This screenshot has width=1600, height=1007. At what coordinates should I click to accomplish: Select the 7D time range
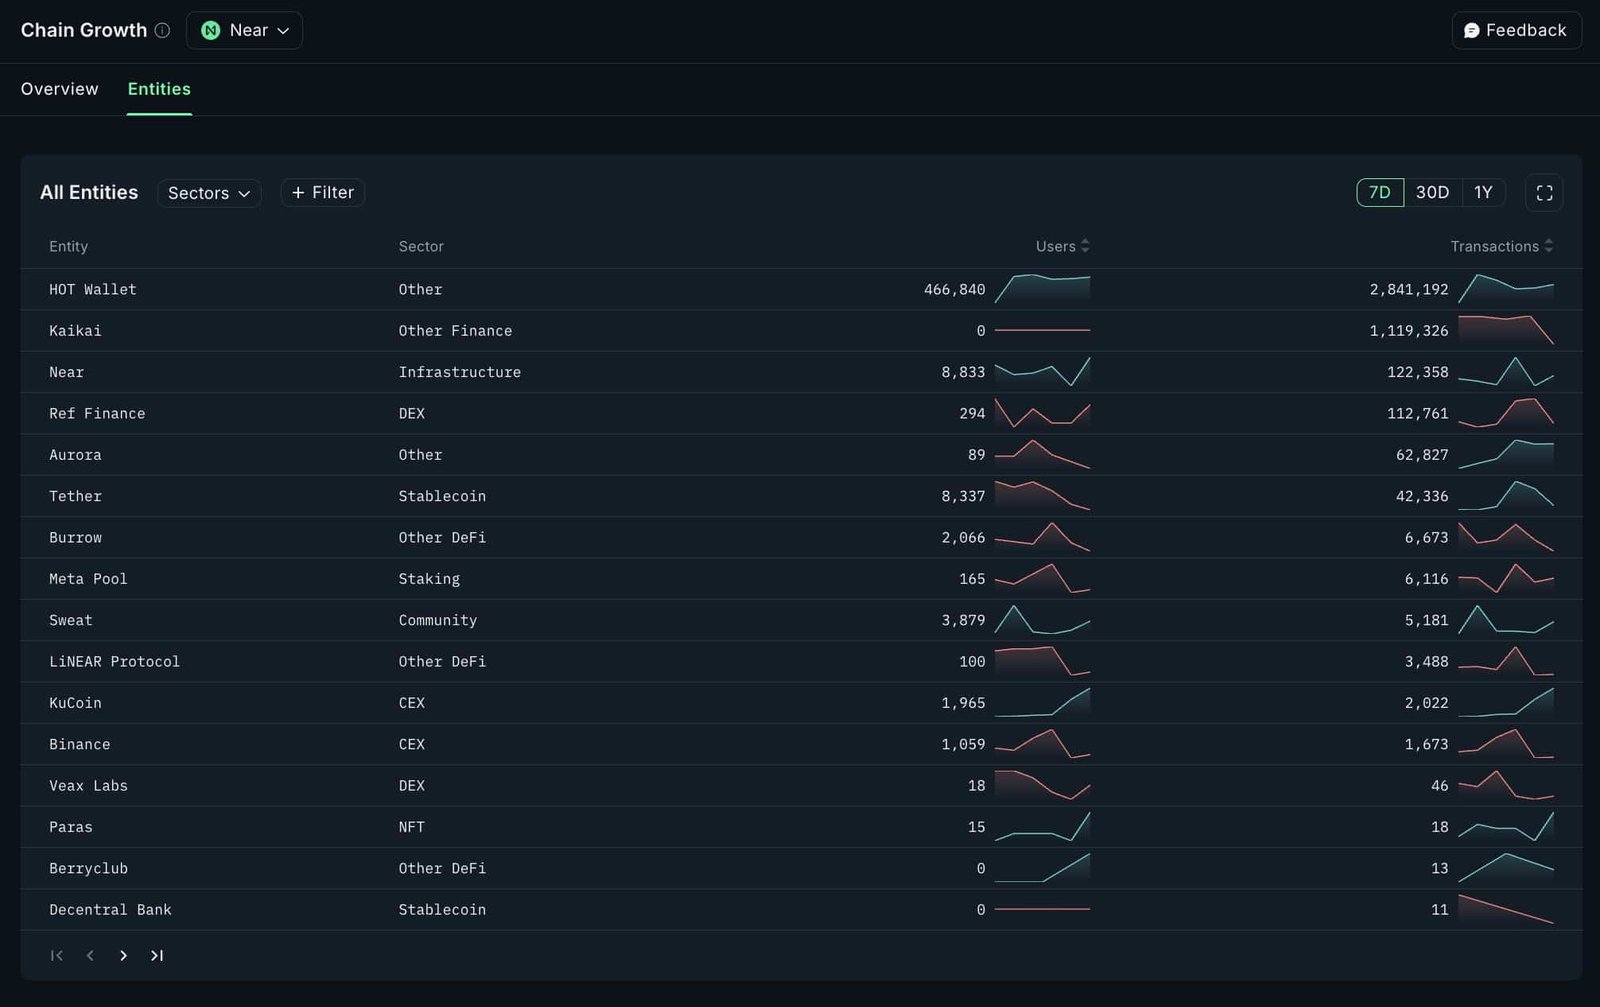(1380, 193)
